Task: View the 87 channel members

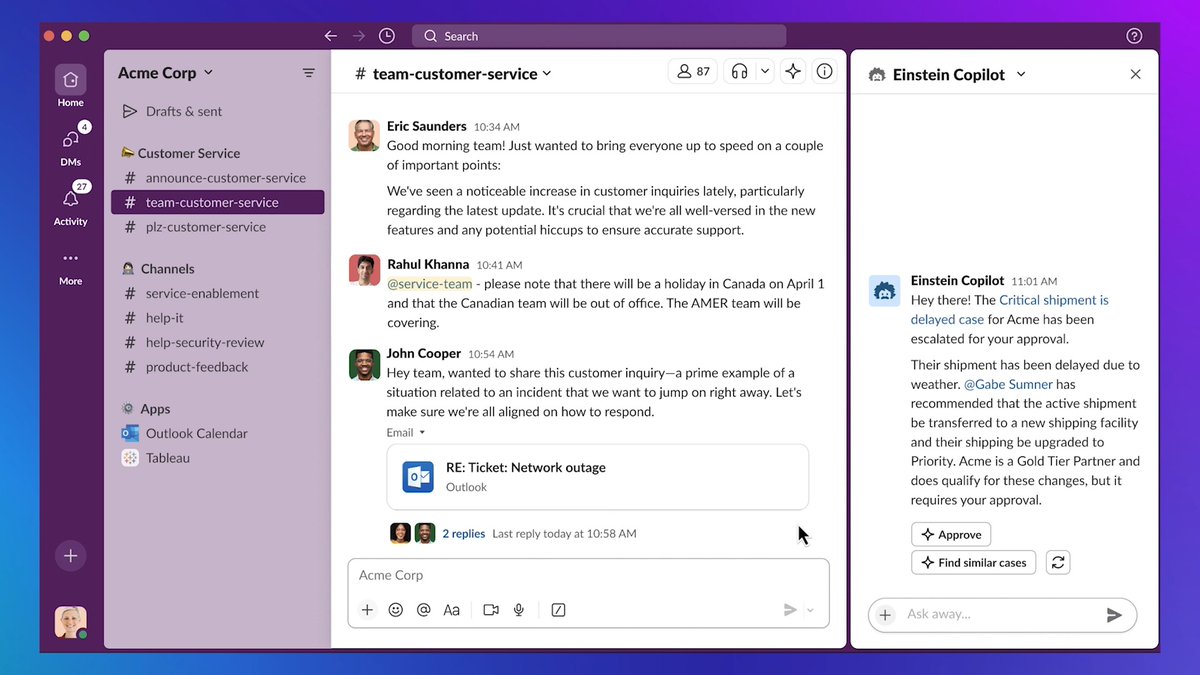Action: pos(693,72)
